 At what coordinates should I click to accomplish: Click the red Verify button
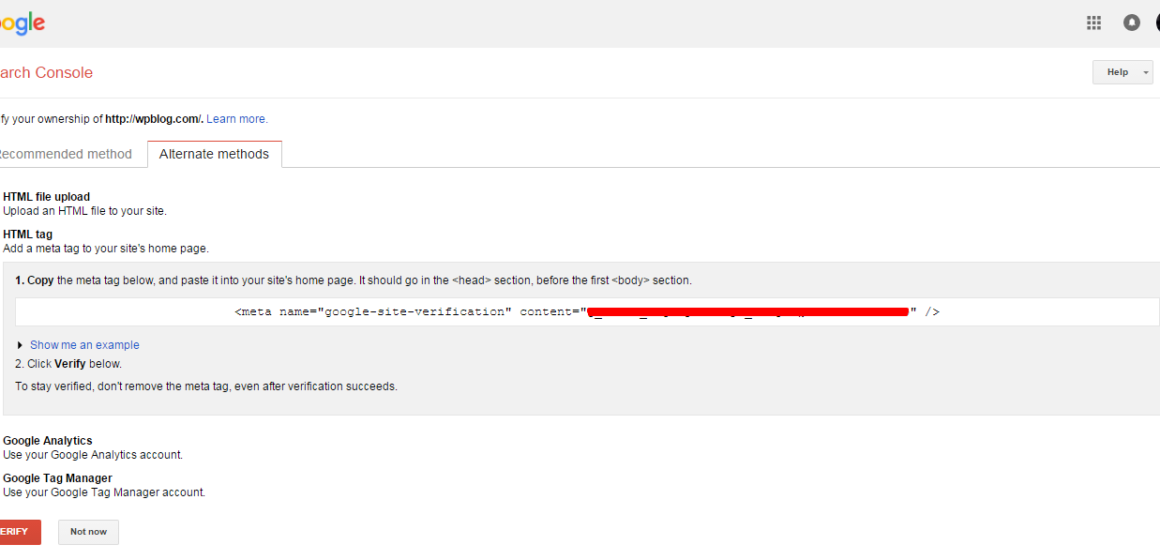(20, 532)
